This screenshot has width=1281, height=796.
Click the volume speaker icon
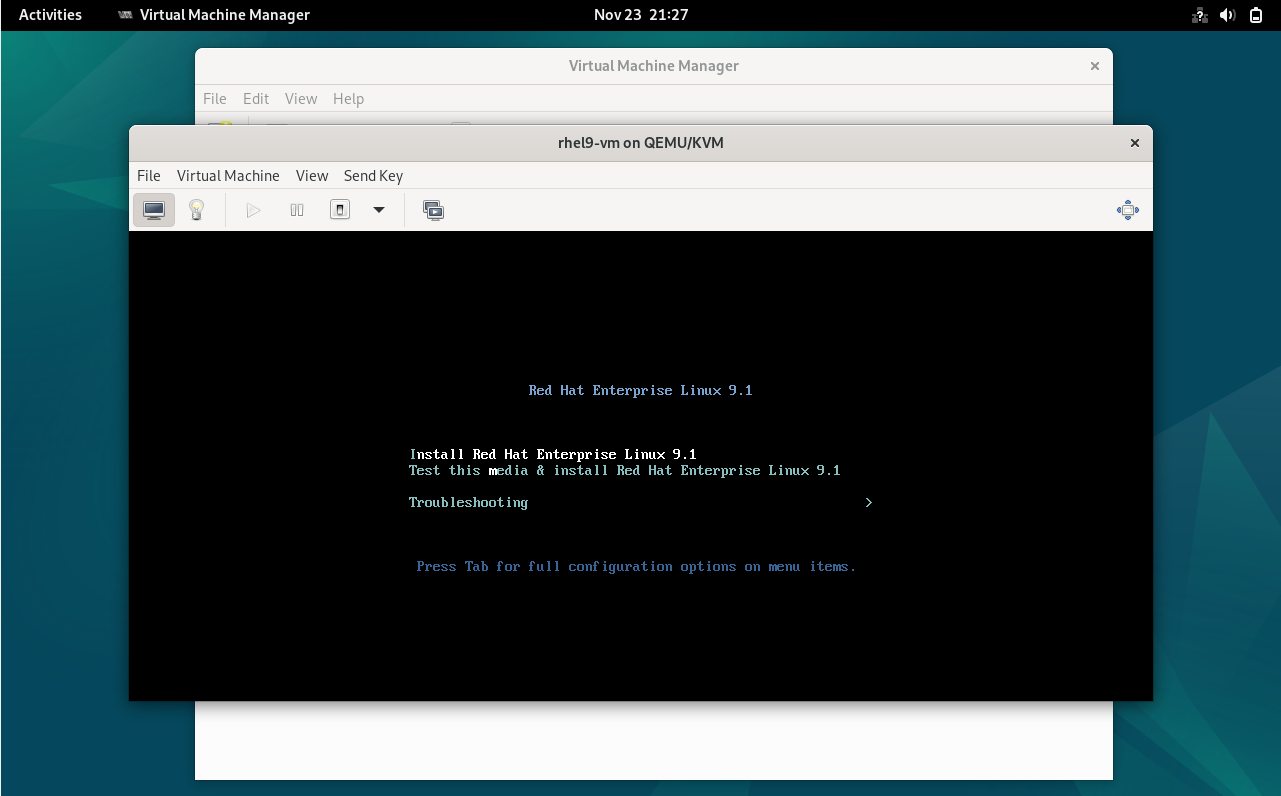tap(1228, 15)
